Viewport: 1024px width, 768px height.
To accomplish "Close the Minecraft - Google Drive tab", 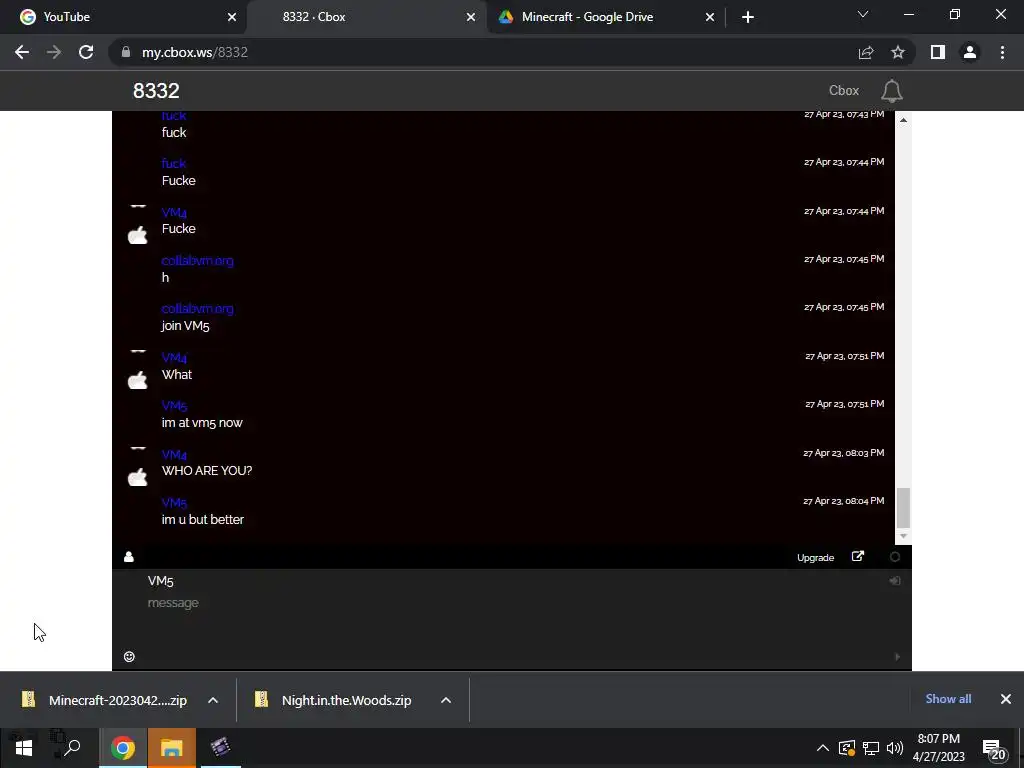I will 710,18.
